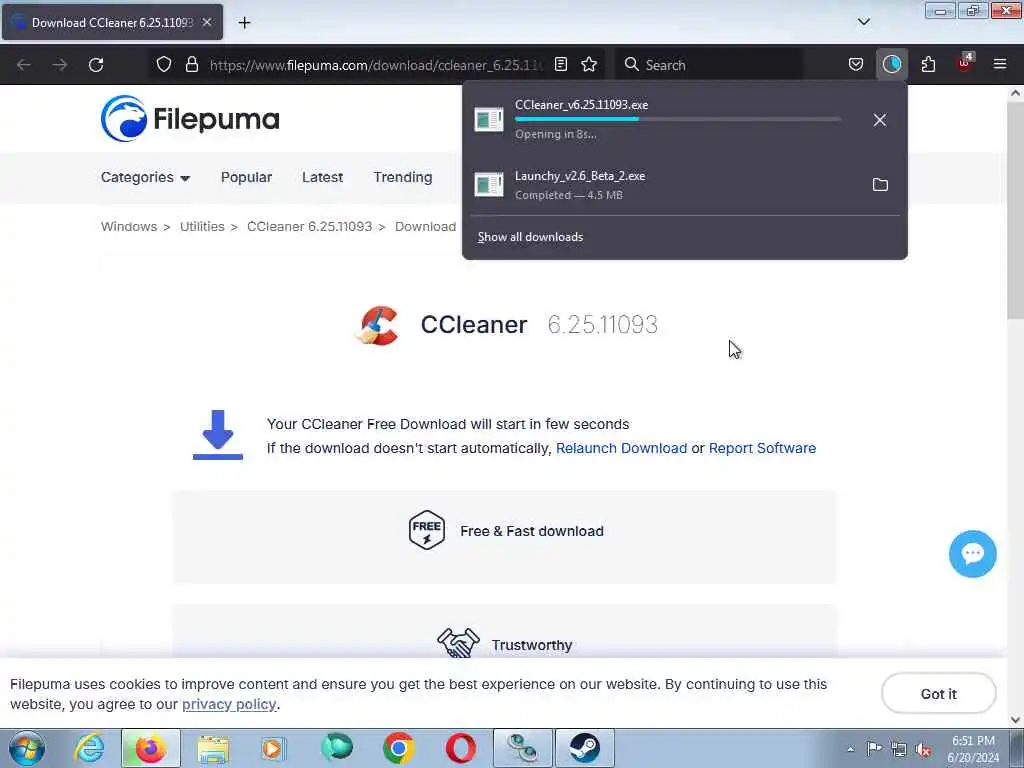Click the CCleaner download progress bar
This screenshot has height=768, width=1024.
point(678,120)
